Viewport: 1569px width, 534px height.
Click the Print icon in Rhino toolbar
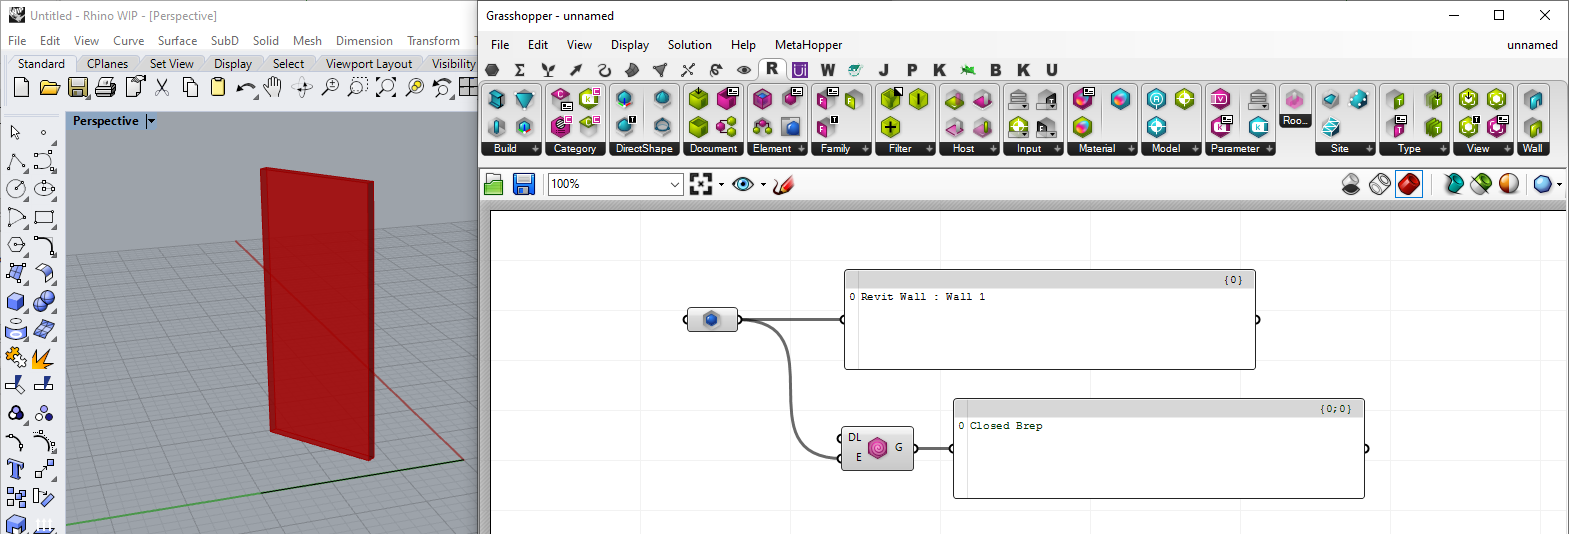(105, 88)
